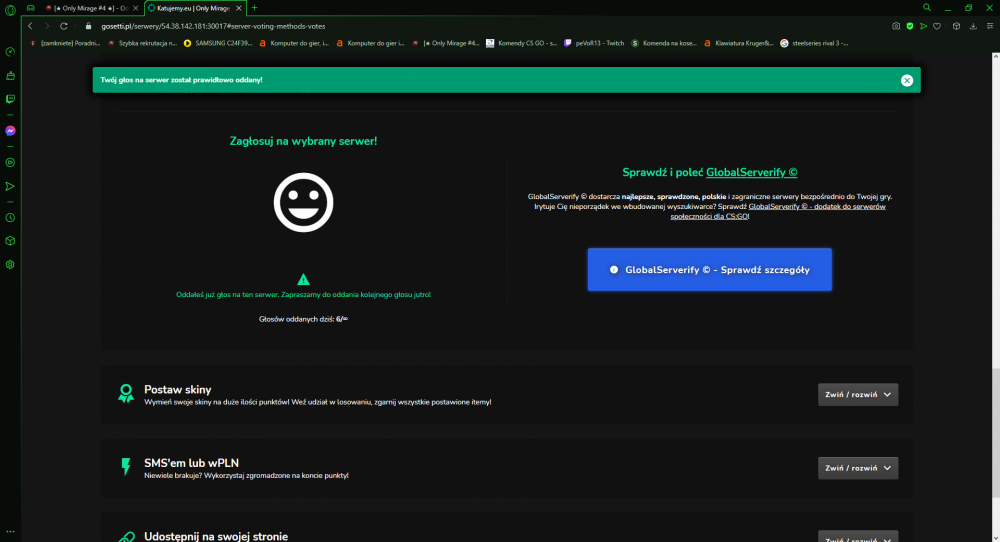Go back to the previous page
The width and height of the screenshot is (1000, 542).
point(30,26)
